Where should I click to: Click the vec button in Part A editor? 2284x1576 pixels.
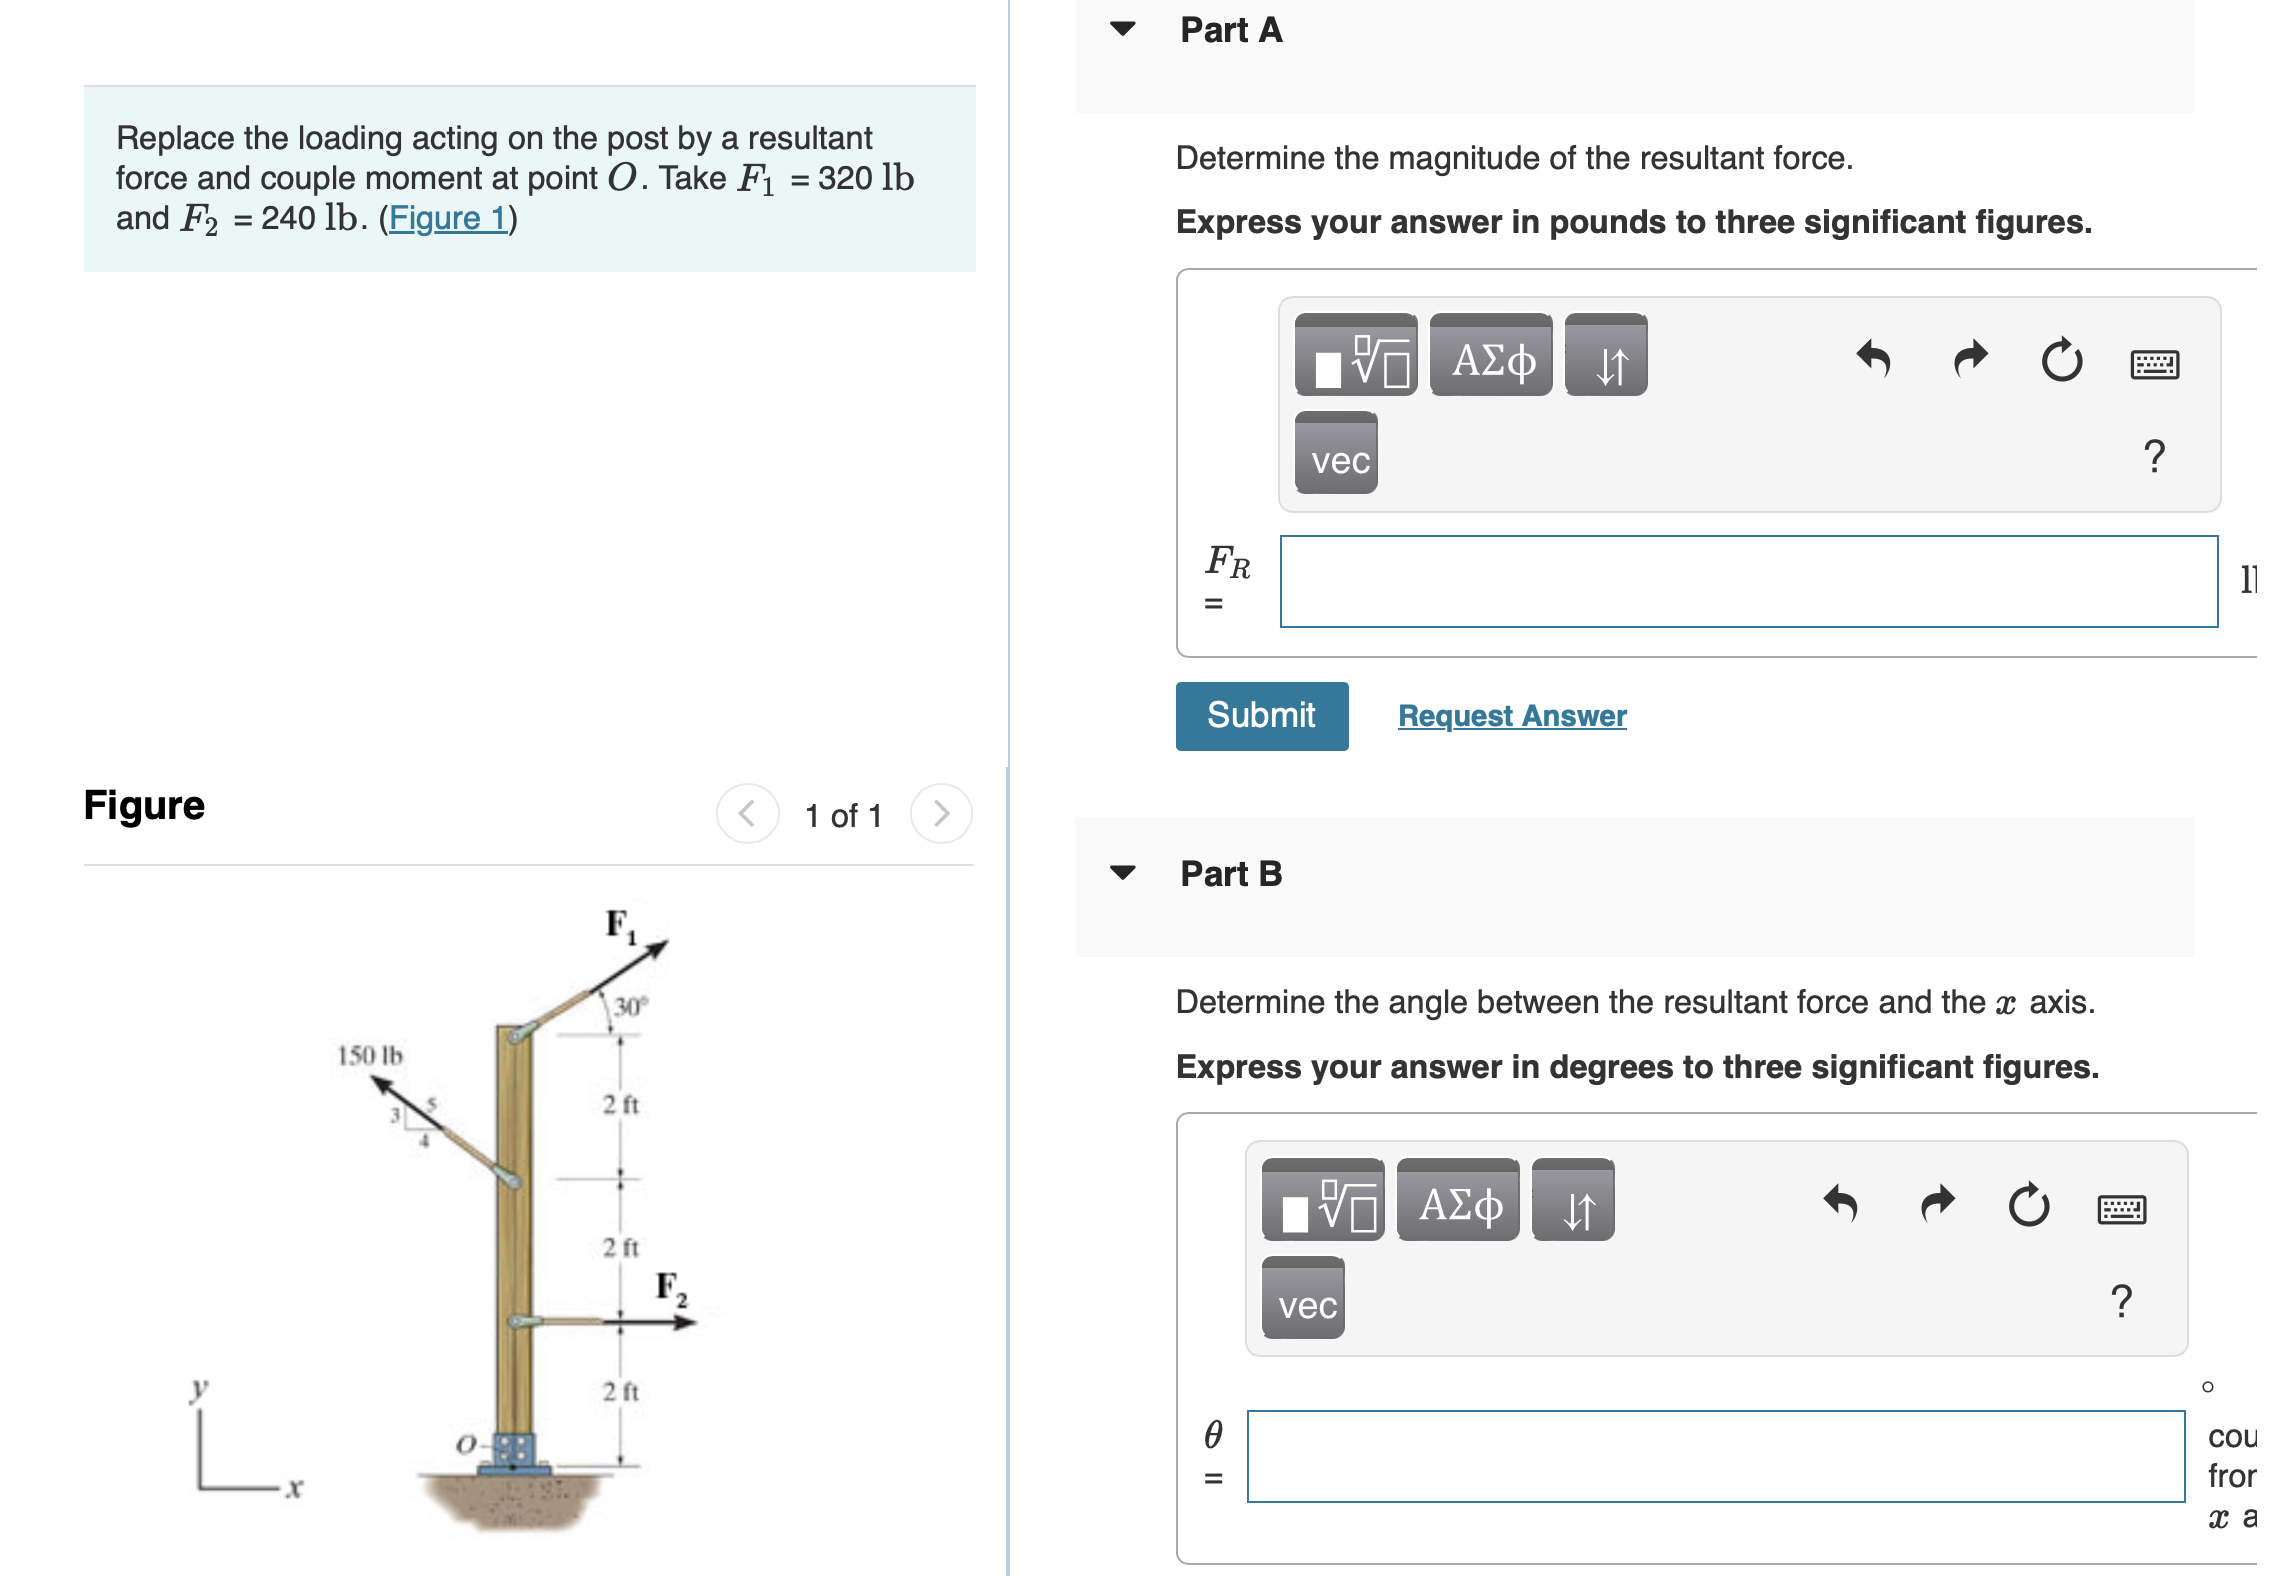[1337, 460]
